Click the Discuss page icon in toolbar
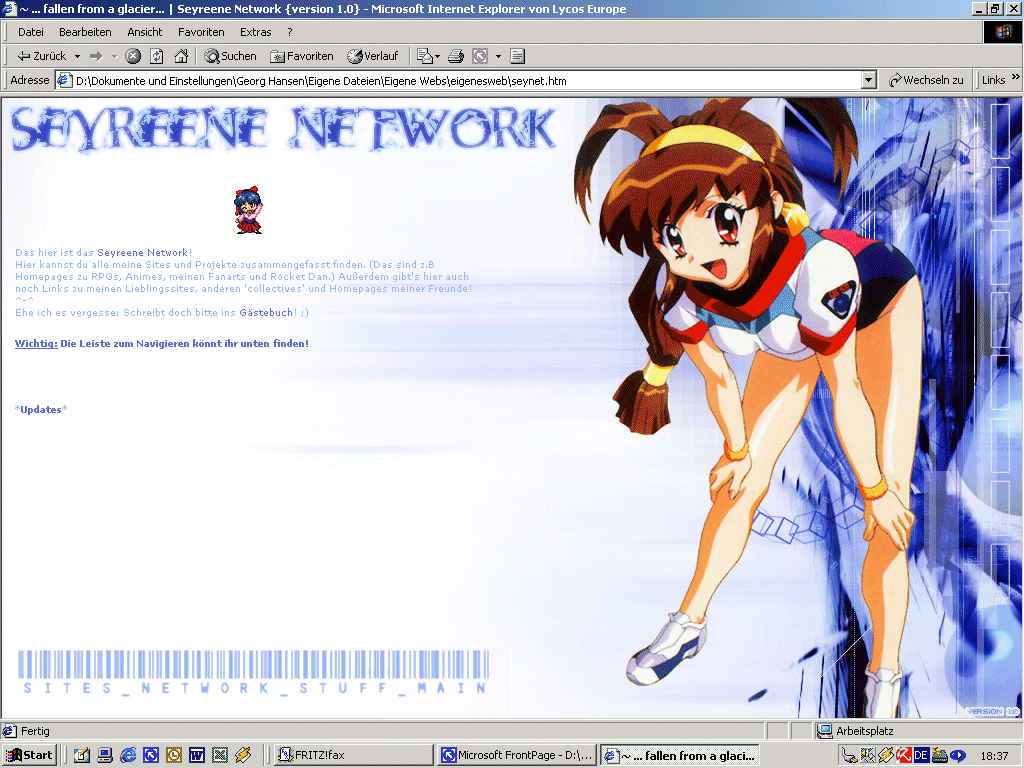 (x=517, y=56)
